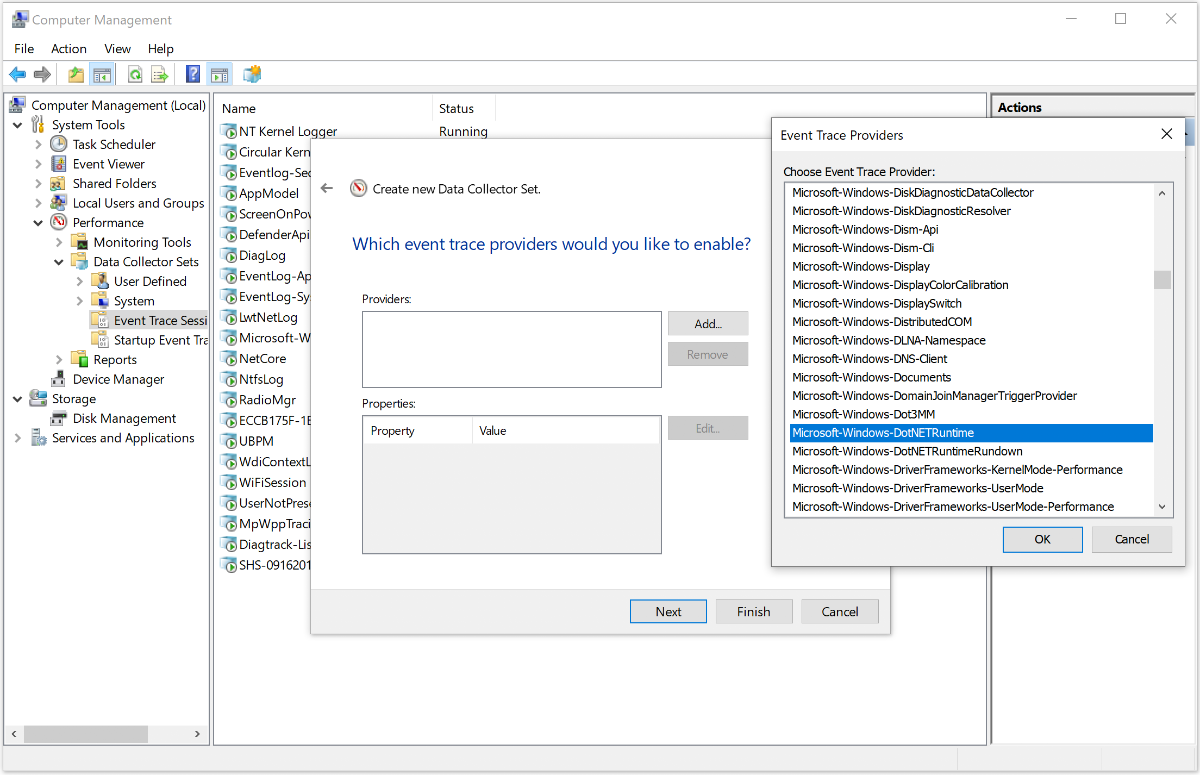Open the View menu
The image size is (1200, 775).
pos(118,48)
